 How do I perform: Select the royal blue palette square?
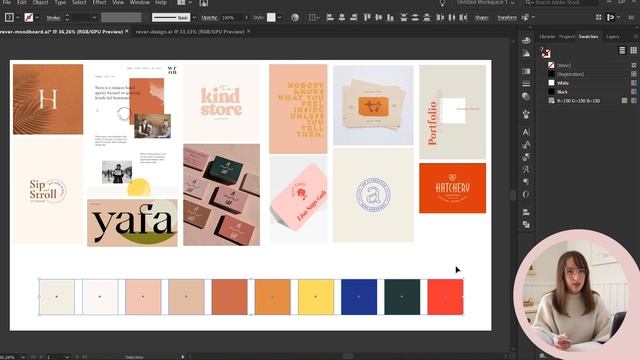pyautogui.click(x=359, y=297)
